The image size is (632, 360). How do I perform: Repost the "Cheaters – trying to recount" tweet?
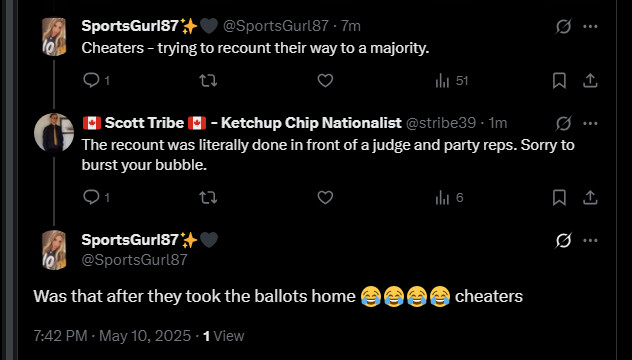point(208,81)
